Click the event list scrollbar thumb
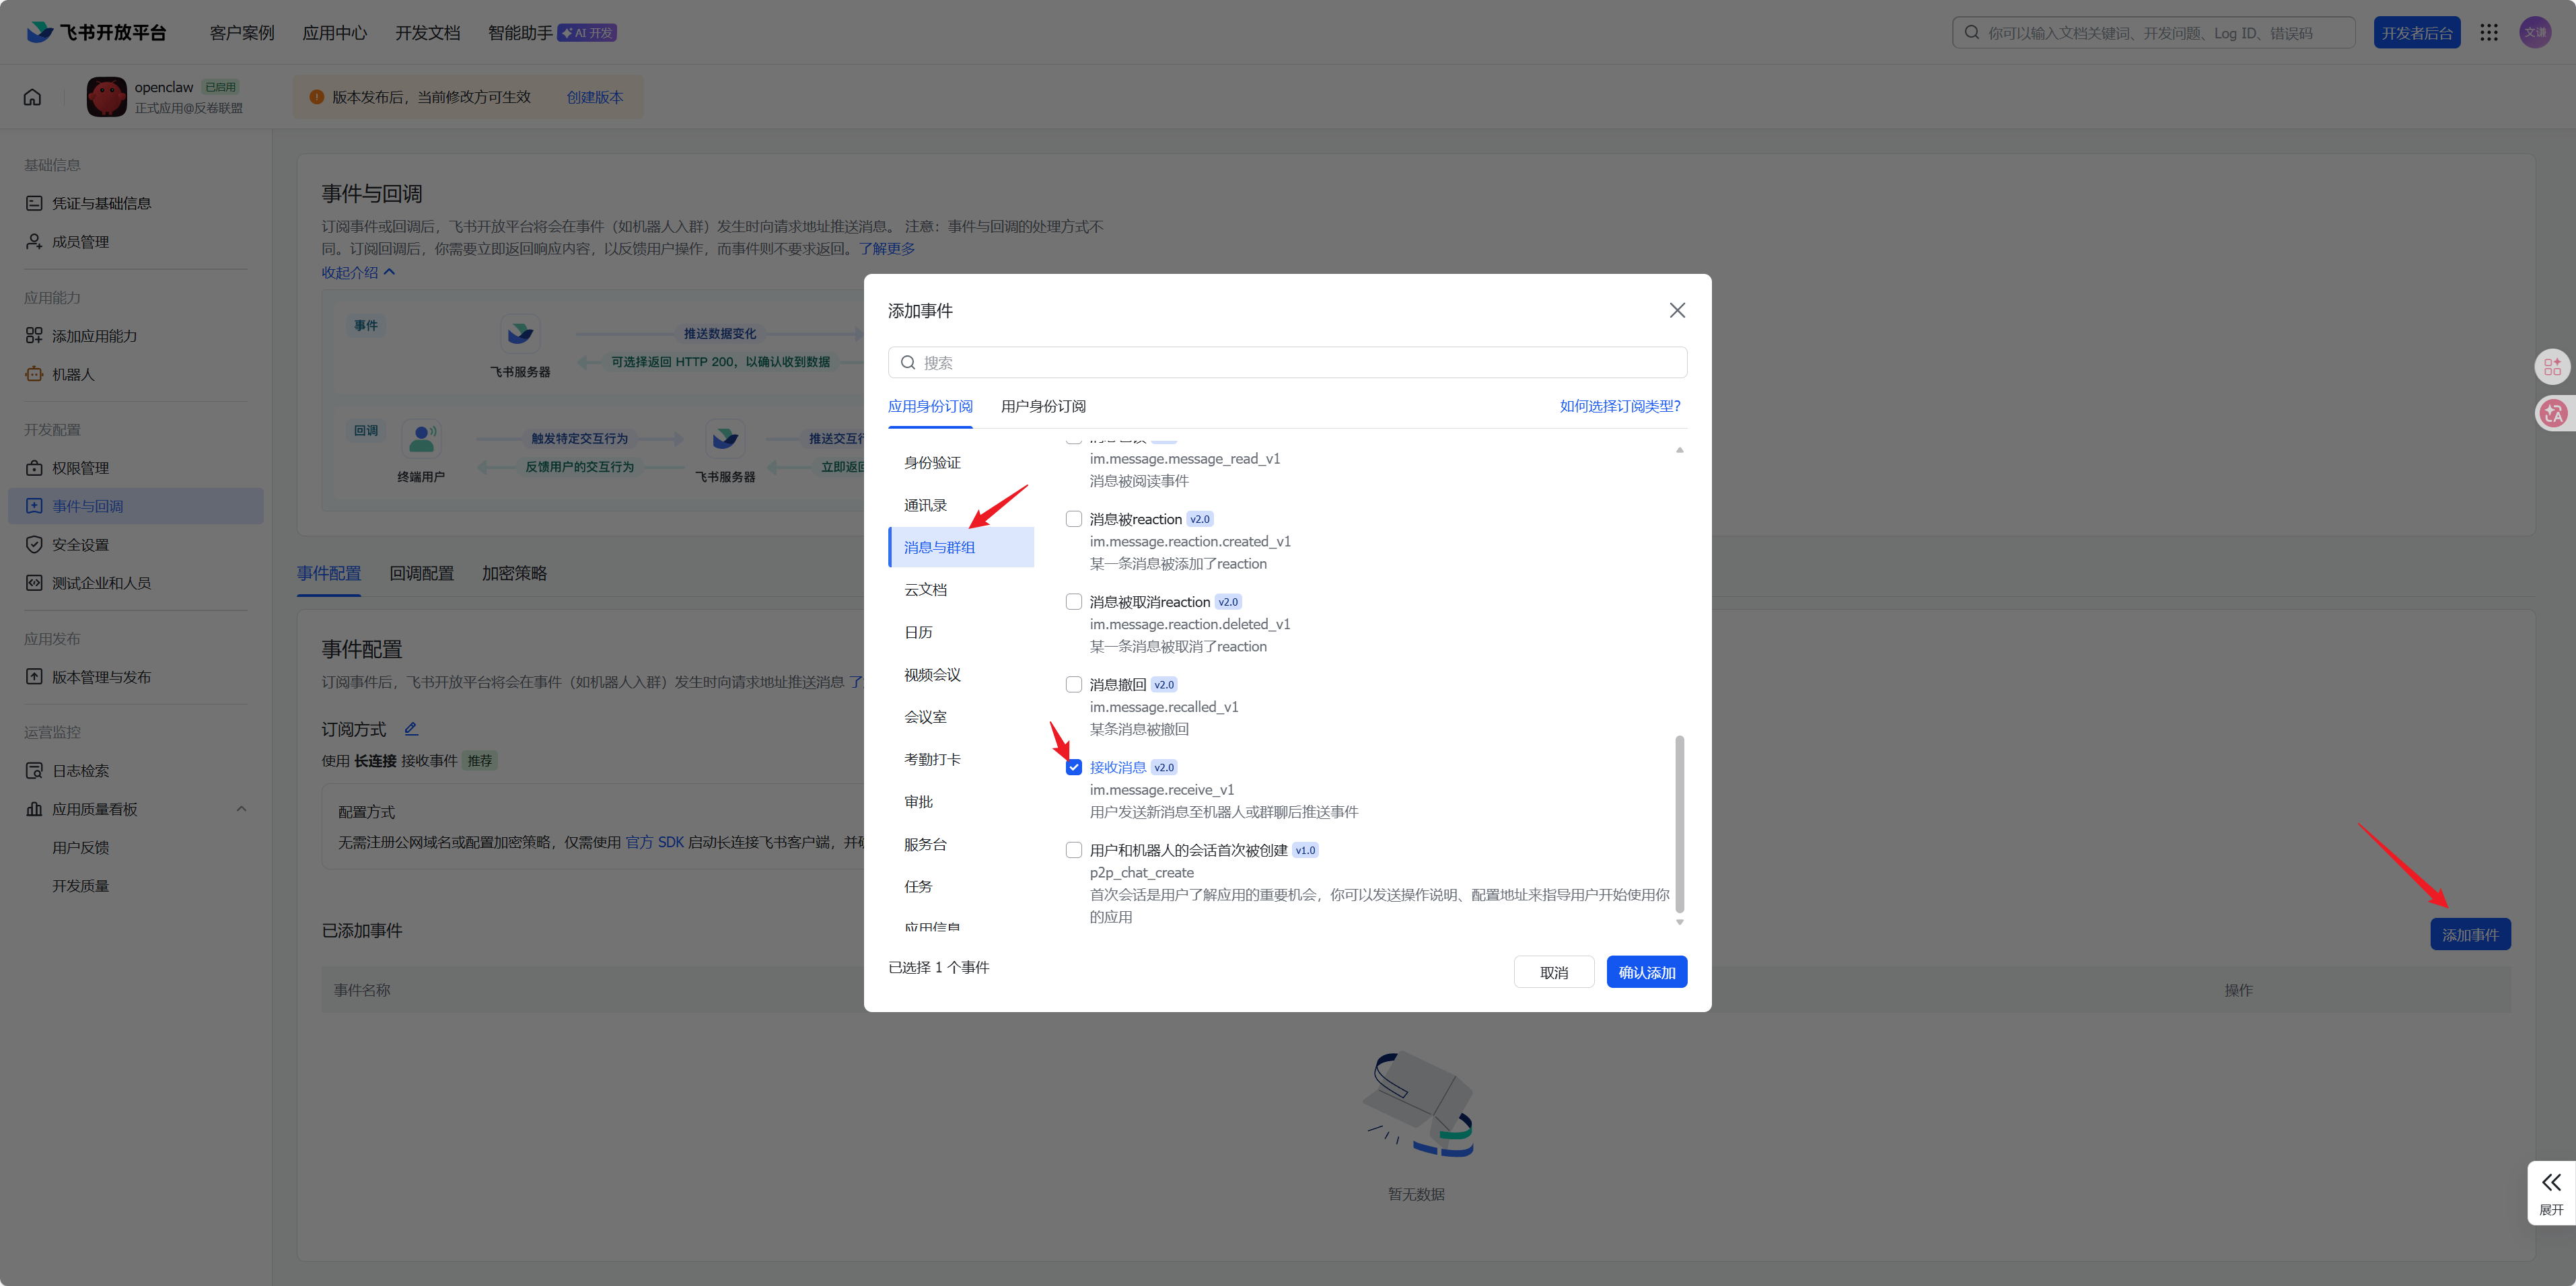2576x1286 pixels. point(1679,824)
